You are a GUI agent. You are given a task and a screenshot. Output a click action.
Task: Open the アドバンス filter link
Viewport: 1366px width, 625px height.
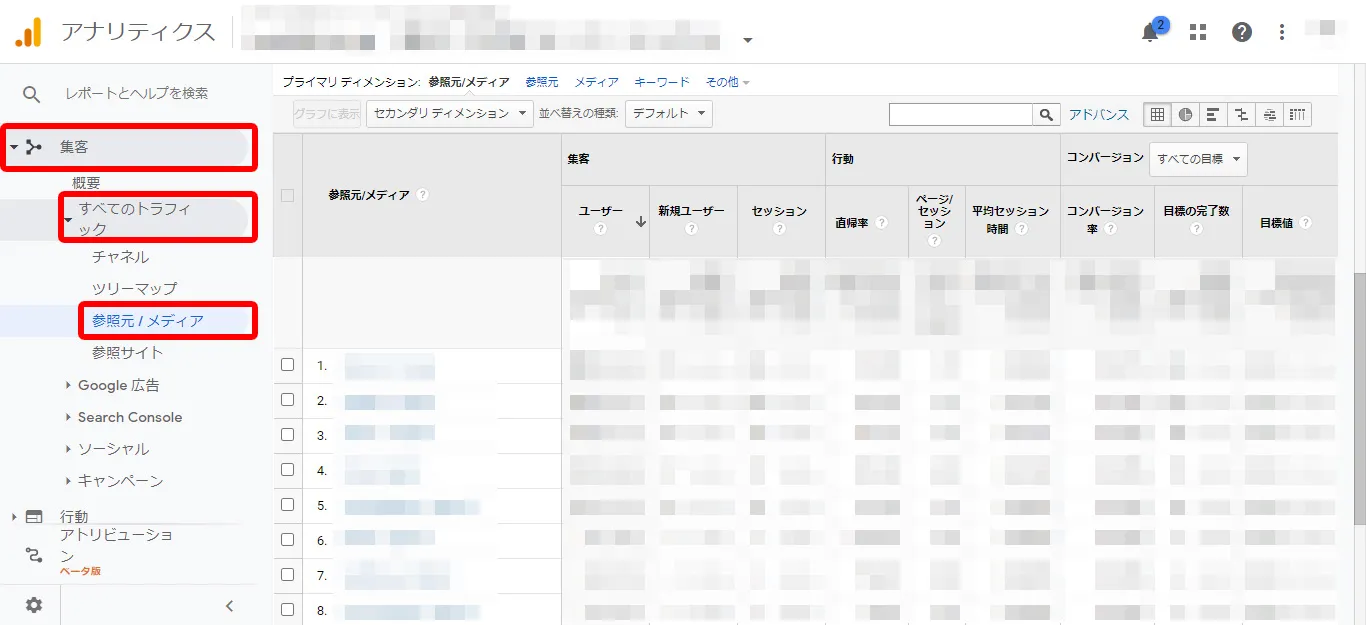[1098, 114]
